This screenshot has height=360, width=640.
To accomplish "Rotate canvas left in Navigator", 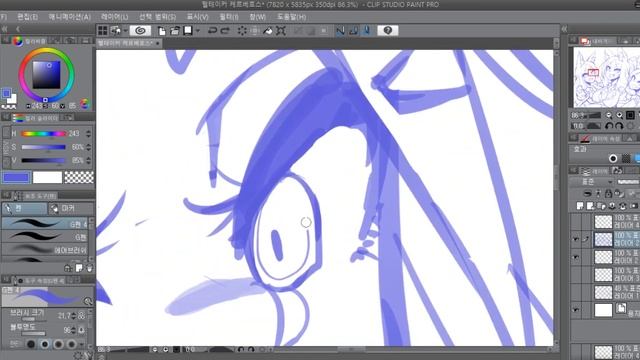I will (609, 126).
